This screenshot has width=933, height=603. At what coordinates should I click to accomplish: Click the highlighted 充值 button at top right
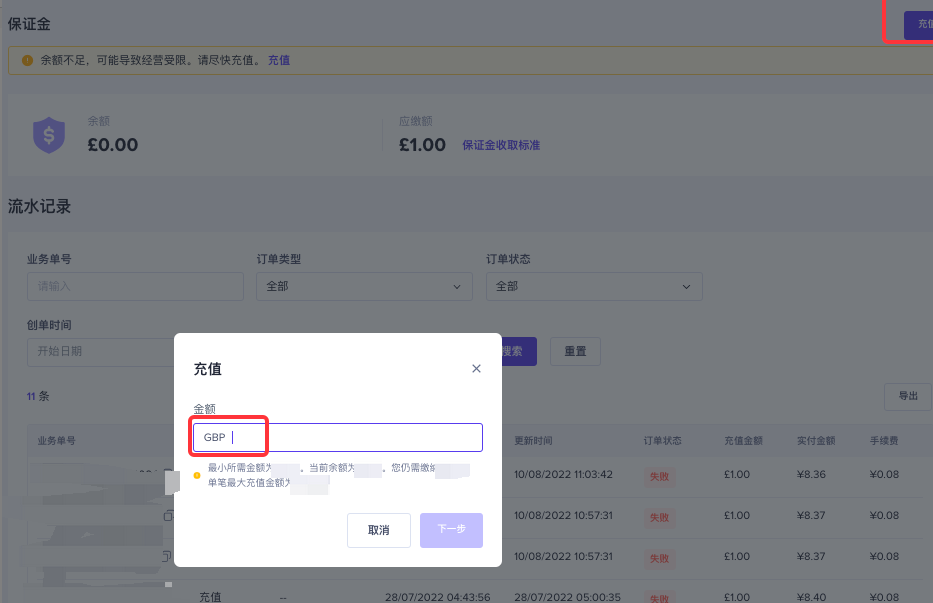(923, 25)
